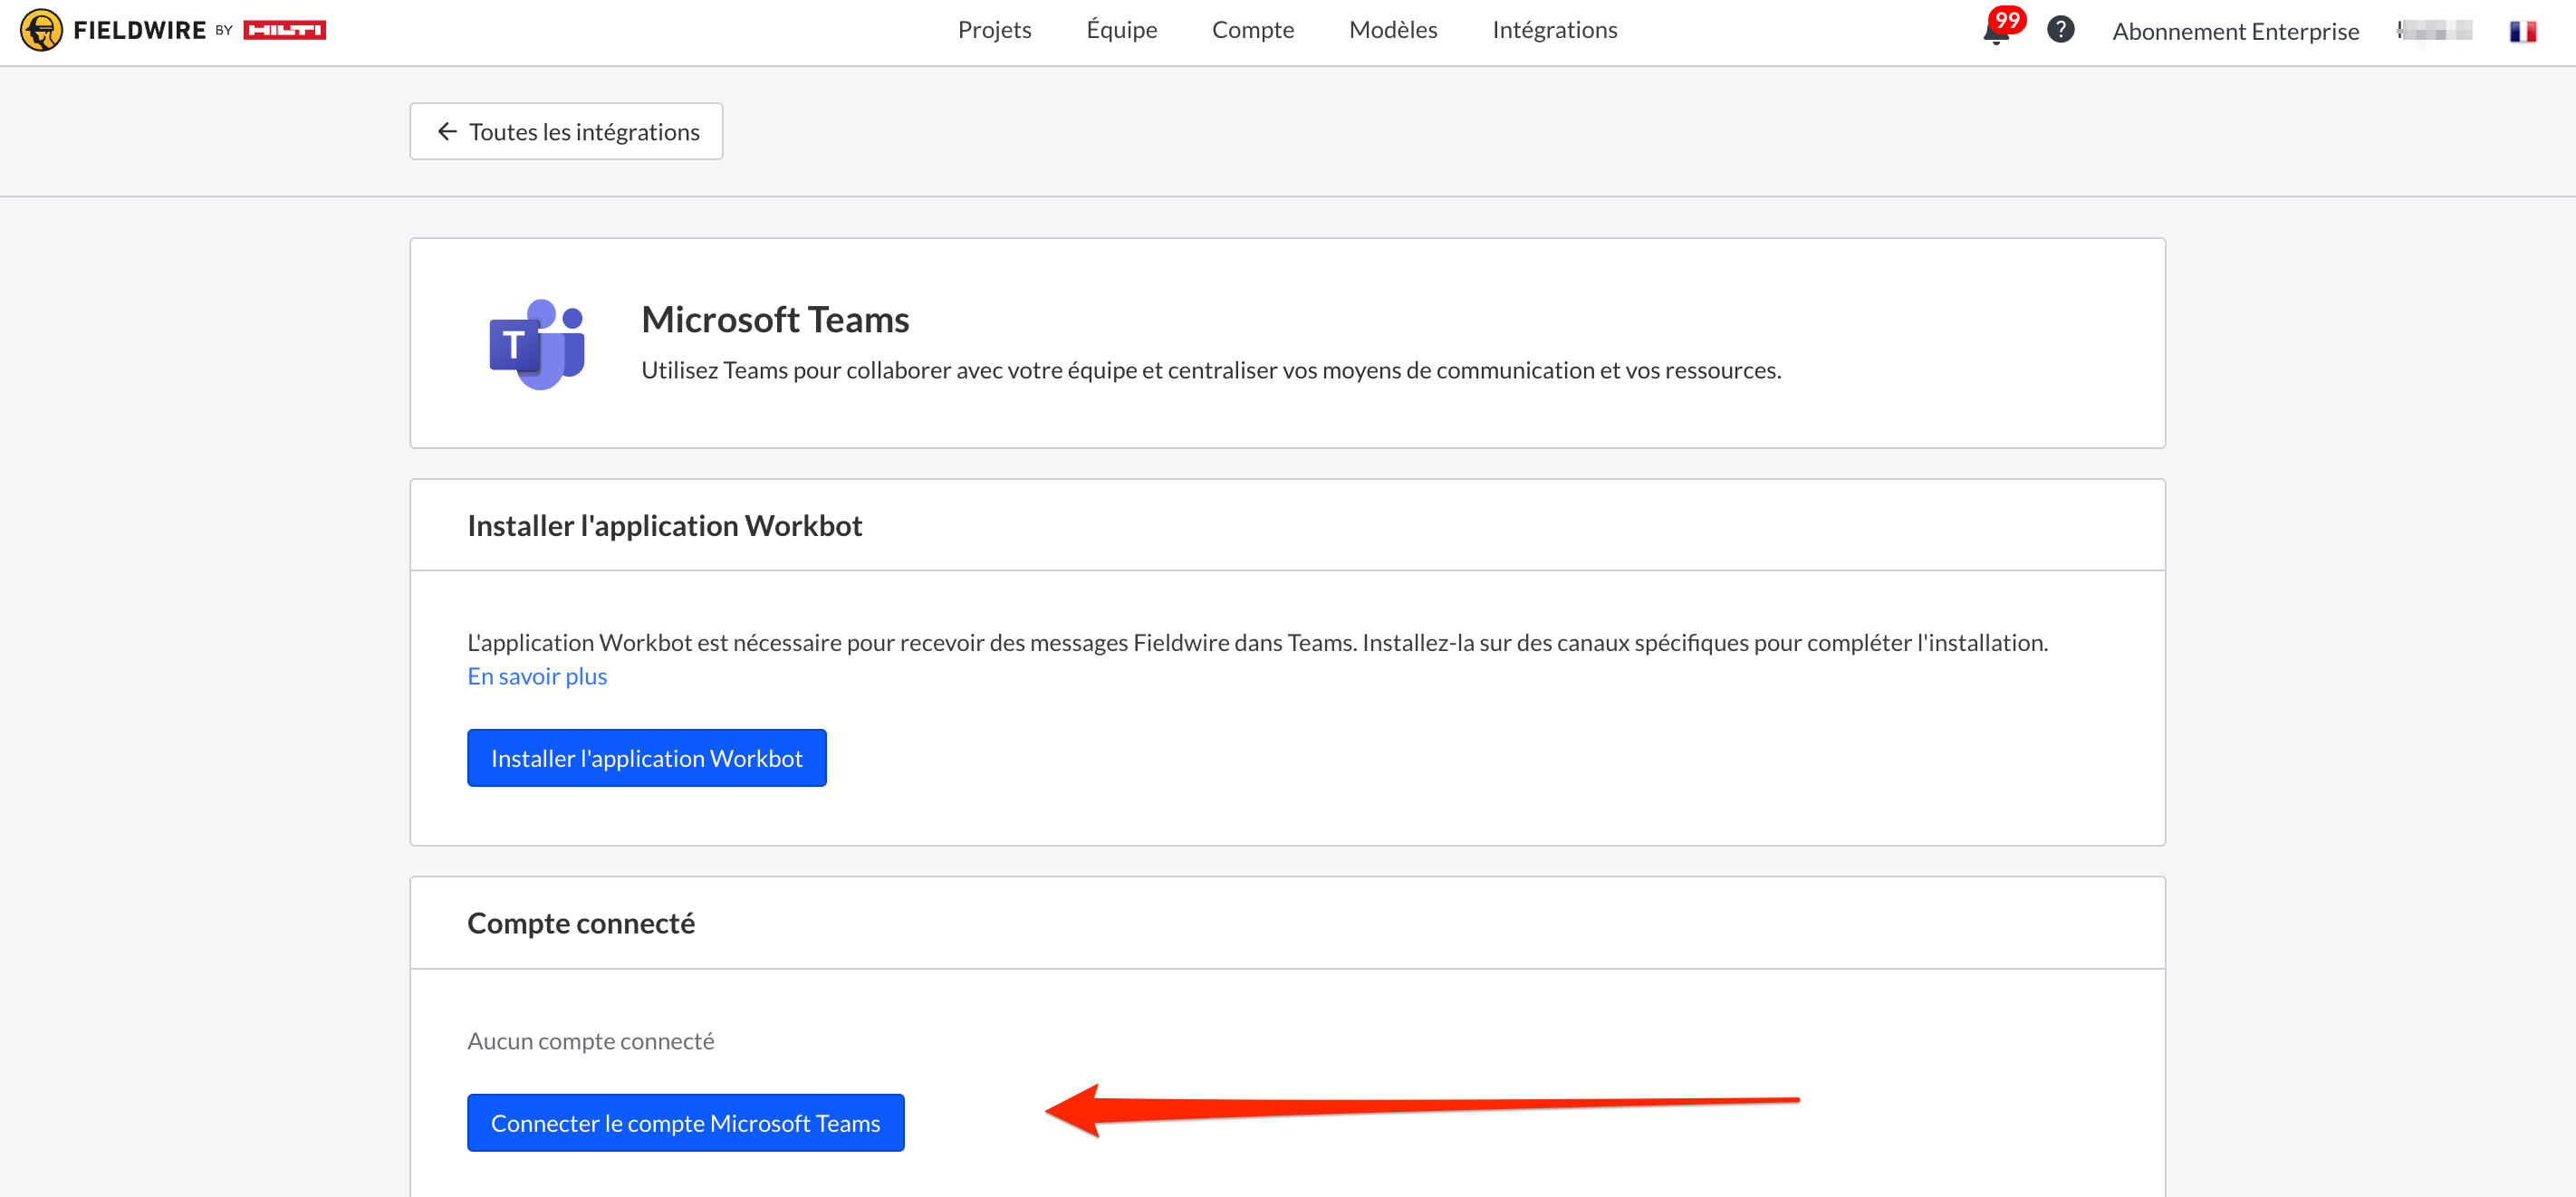Click Installer l'application Workbot heading
This screenshot has height=1197, width=2576.
665,526
